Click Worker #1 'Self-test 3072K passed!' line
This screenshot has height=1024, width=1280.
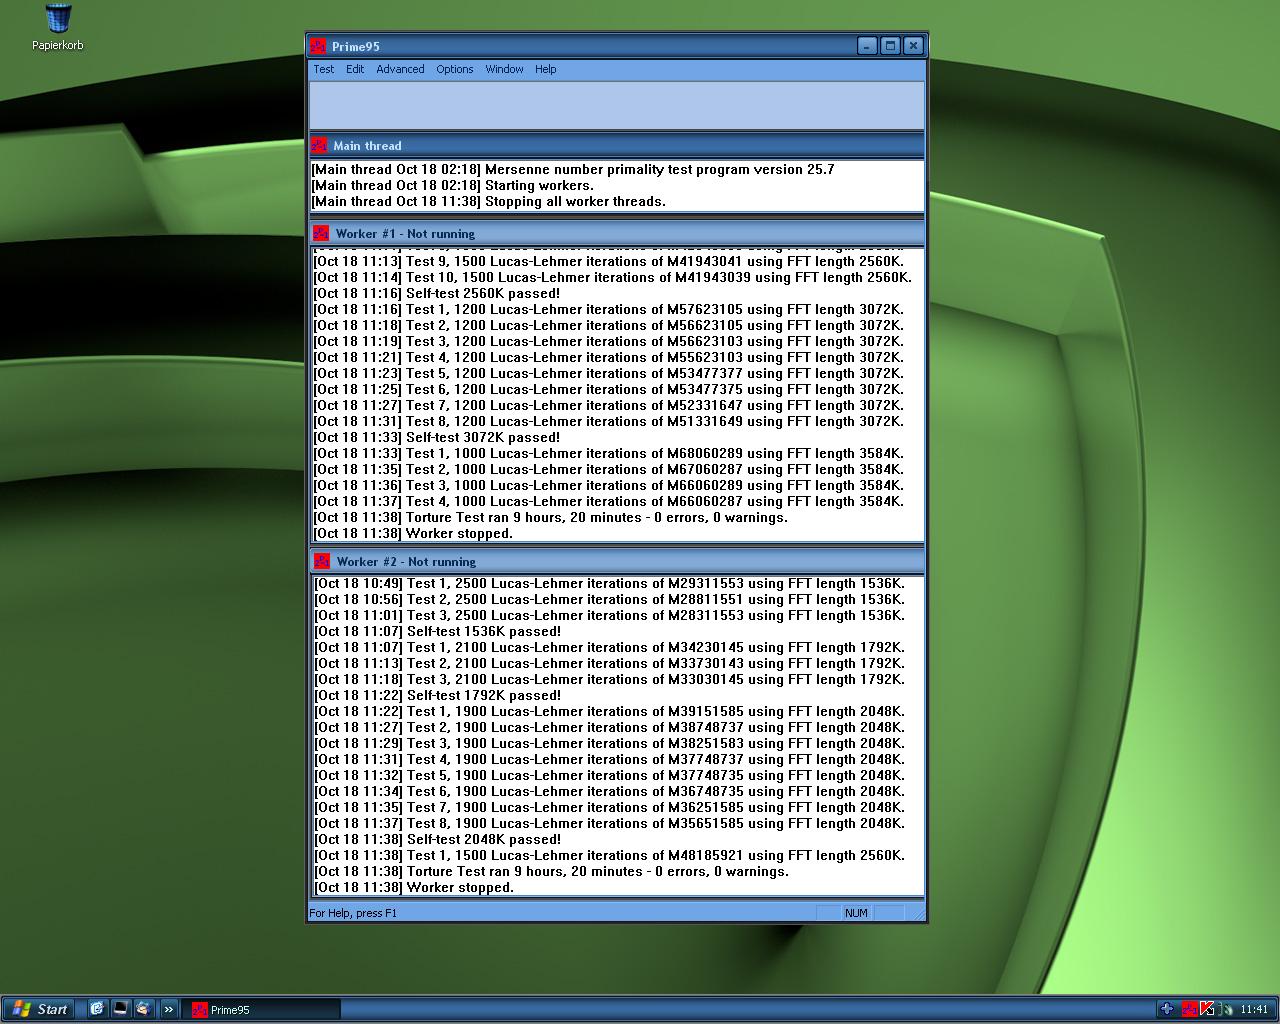pyautogui.click(x=437, y=437)
